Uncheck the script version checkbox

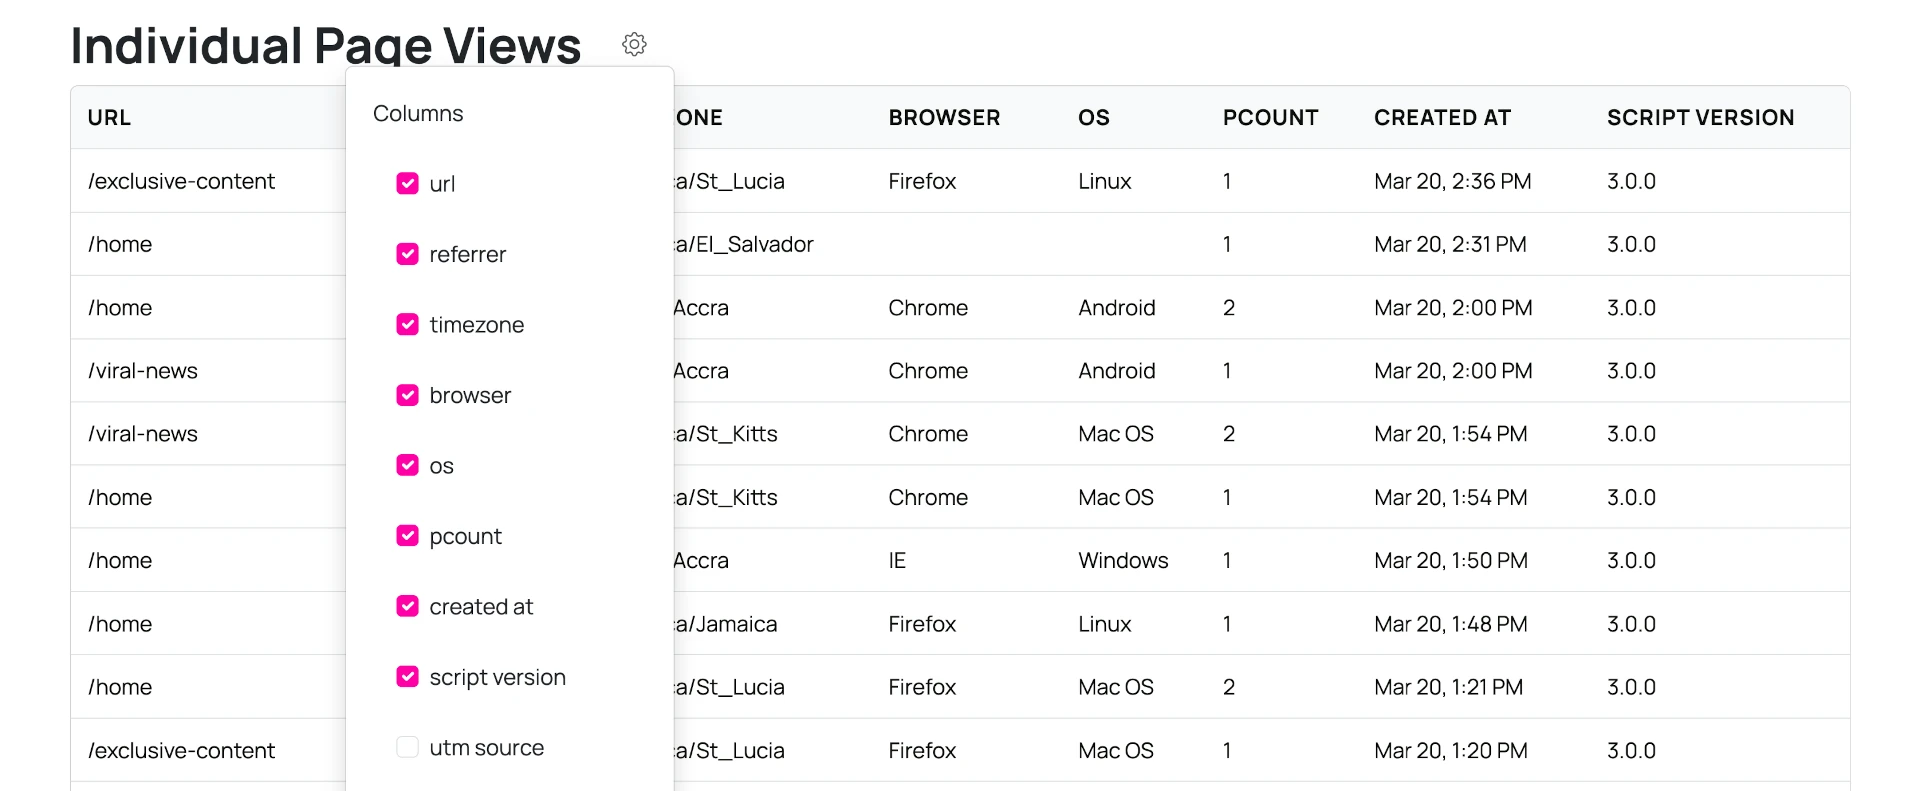point(407,677)
